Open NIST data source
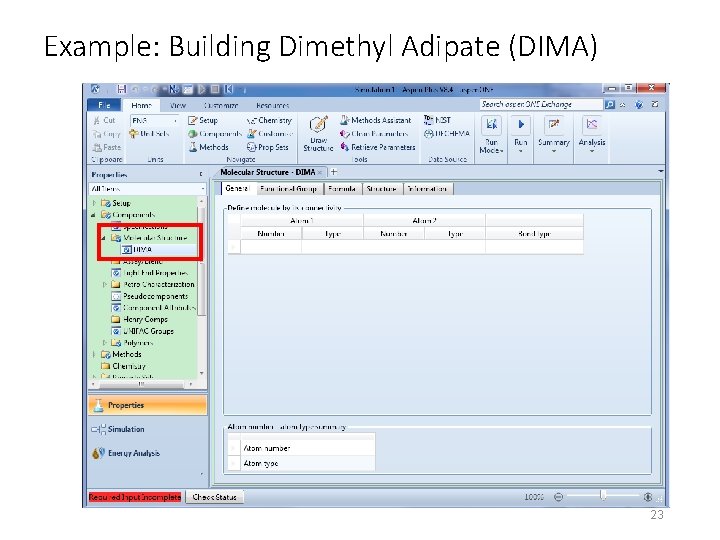 tap(437, 120)
